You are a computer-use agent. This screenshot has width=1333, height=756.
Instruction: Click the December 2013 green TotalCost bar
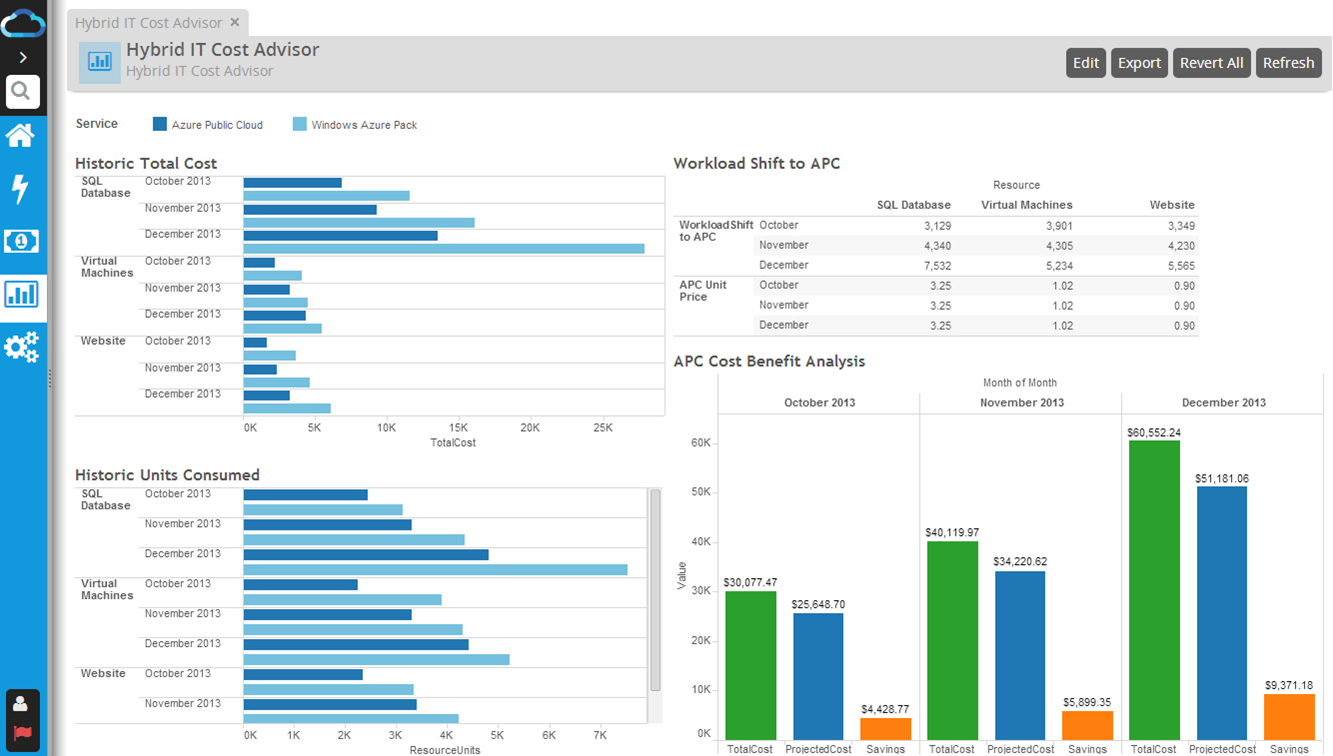[1154, 590]
